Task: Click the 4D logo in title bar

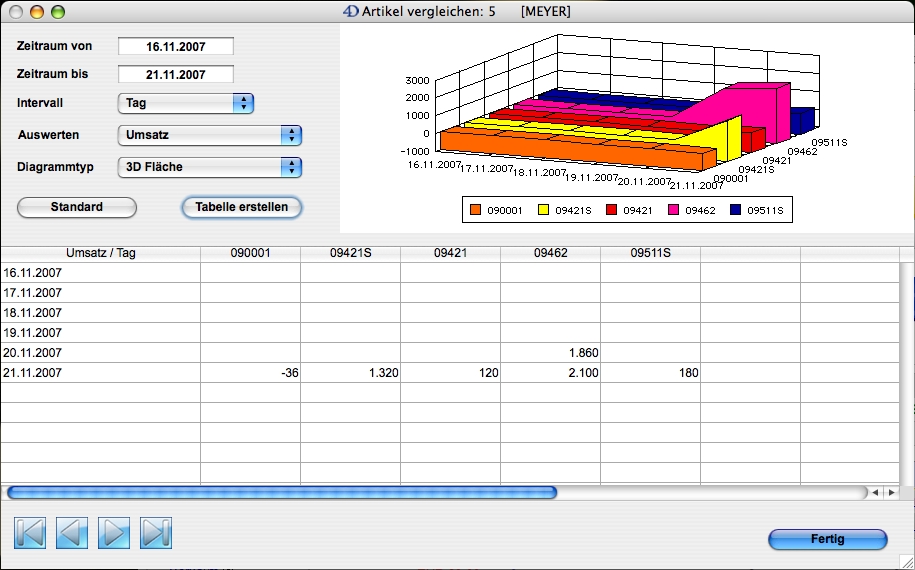Action: click(351, 12)
